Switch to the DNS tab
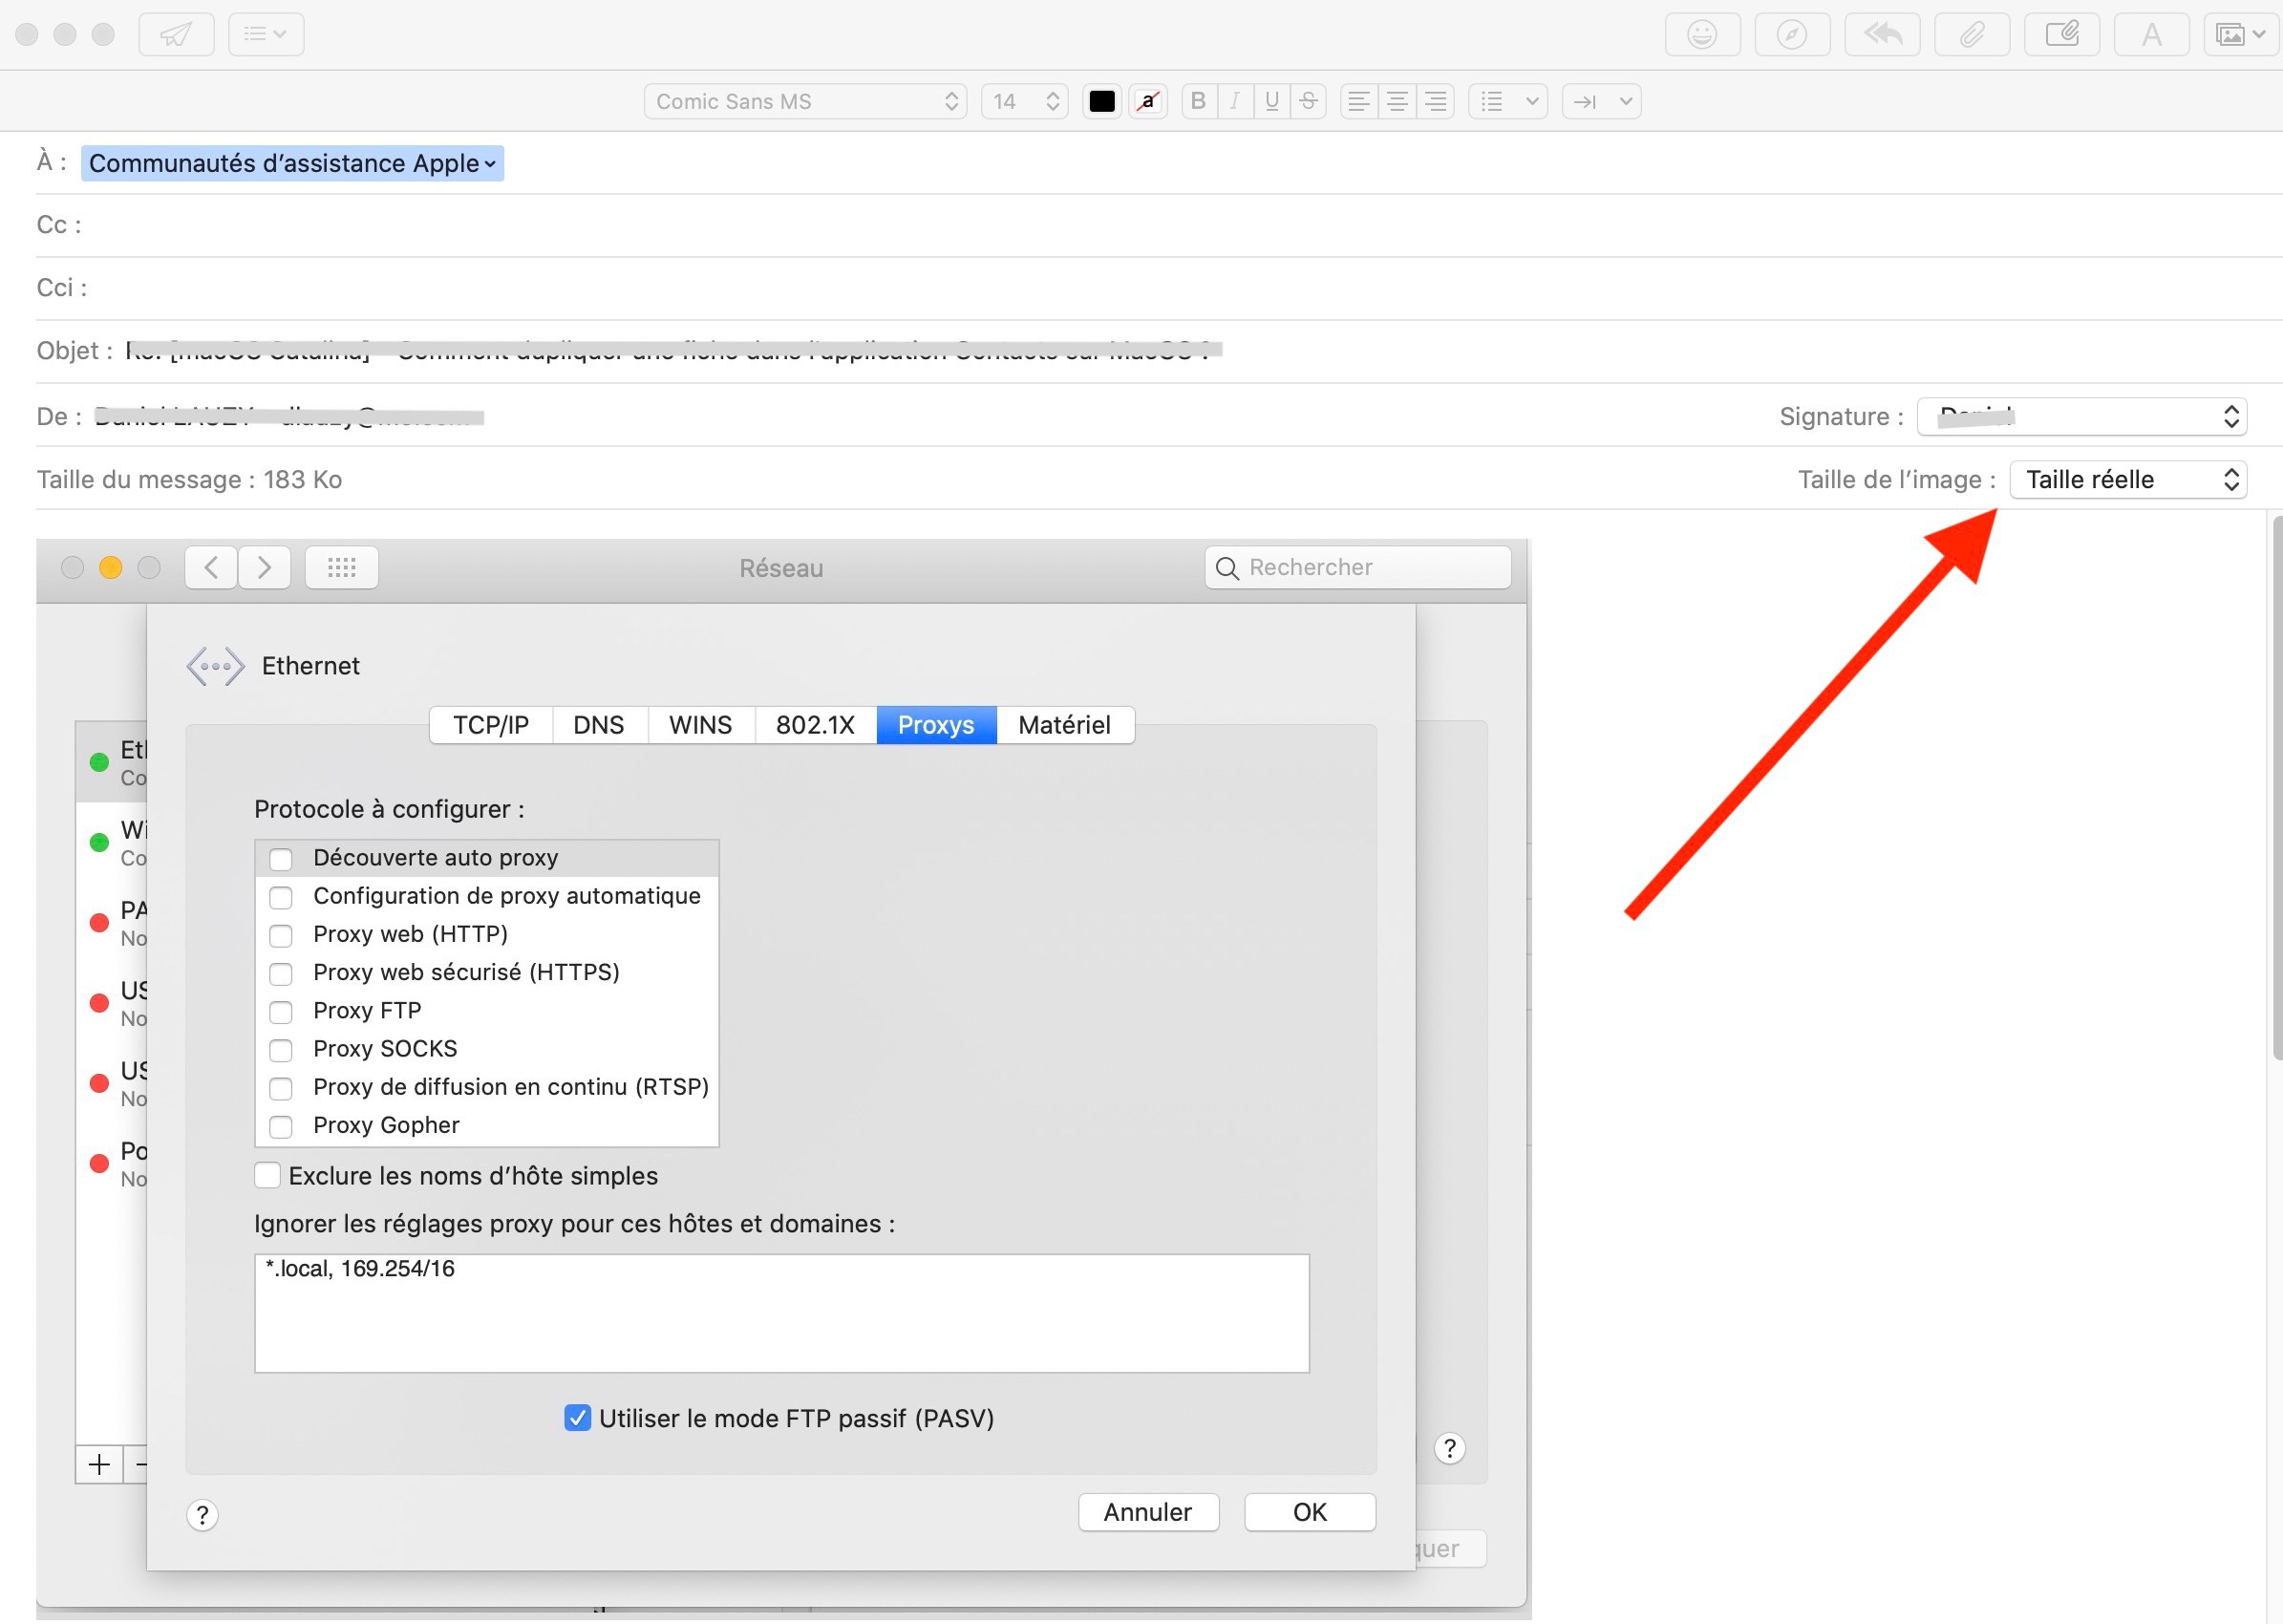This screenshot has height=1624, width=2283. point(598,725)
